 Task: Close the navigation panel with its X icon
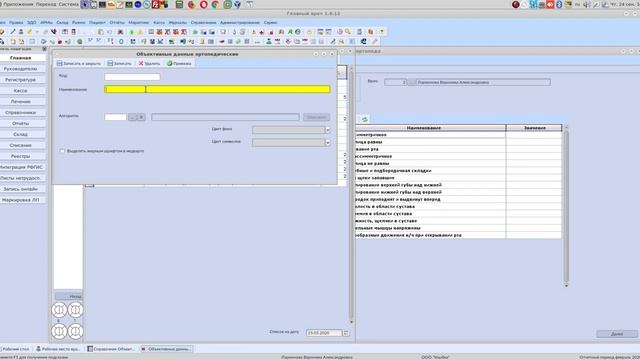pyautogui.click(x=44, y=49)
